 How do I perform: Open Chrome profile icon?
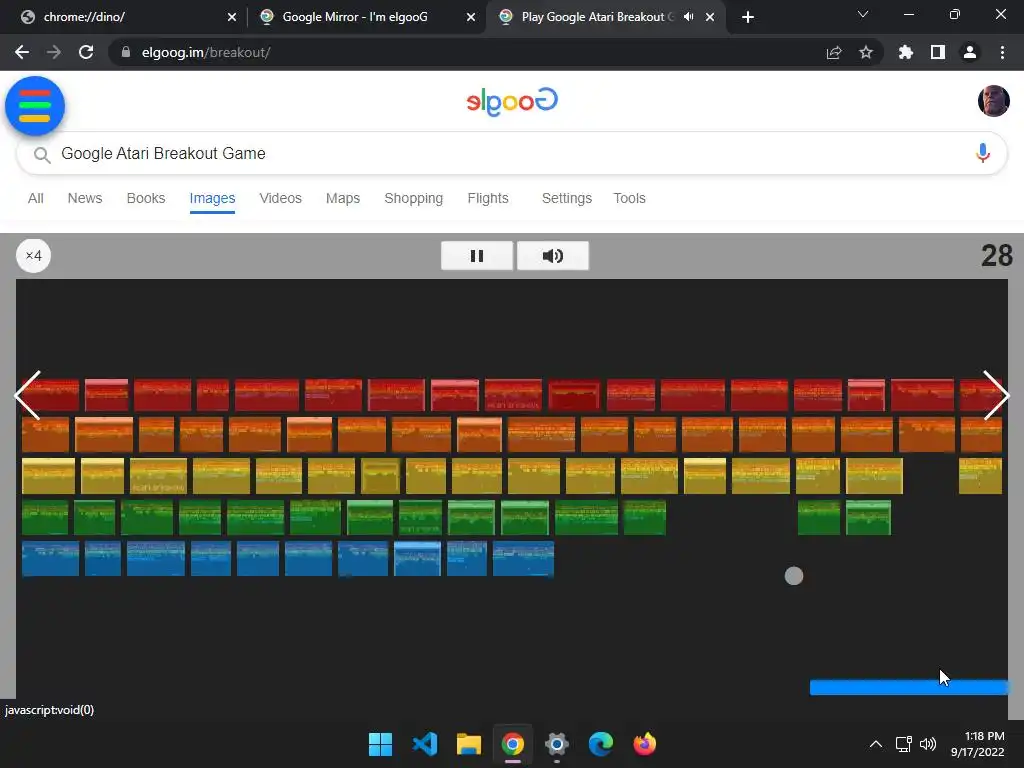point(970,52)
